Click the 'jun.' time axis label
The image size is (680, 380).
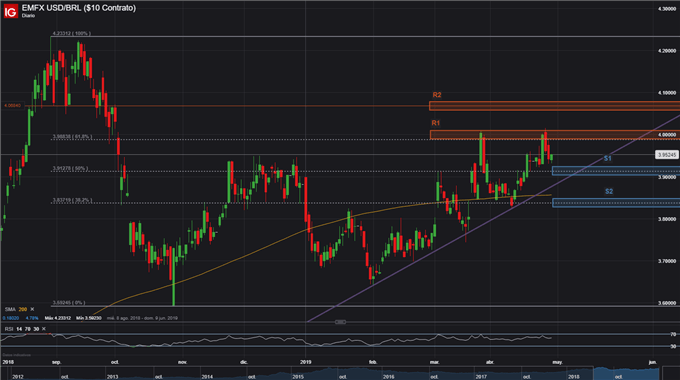[652, 362]
